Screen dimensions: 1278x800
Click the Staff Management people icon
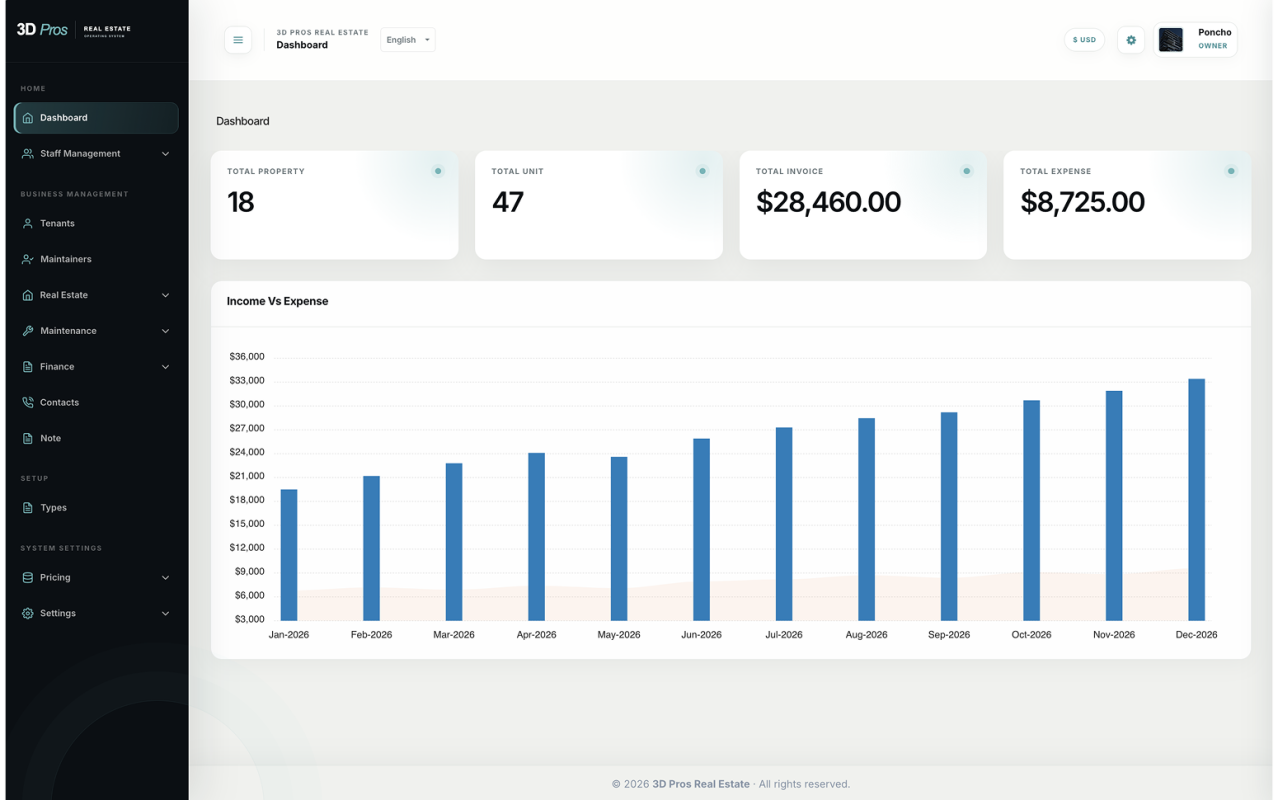click(28, 154)
